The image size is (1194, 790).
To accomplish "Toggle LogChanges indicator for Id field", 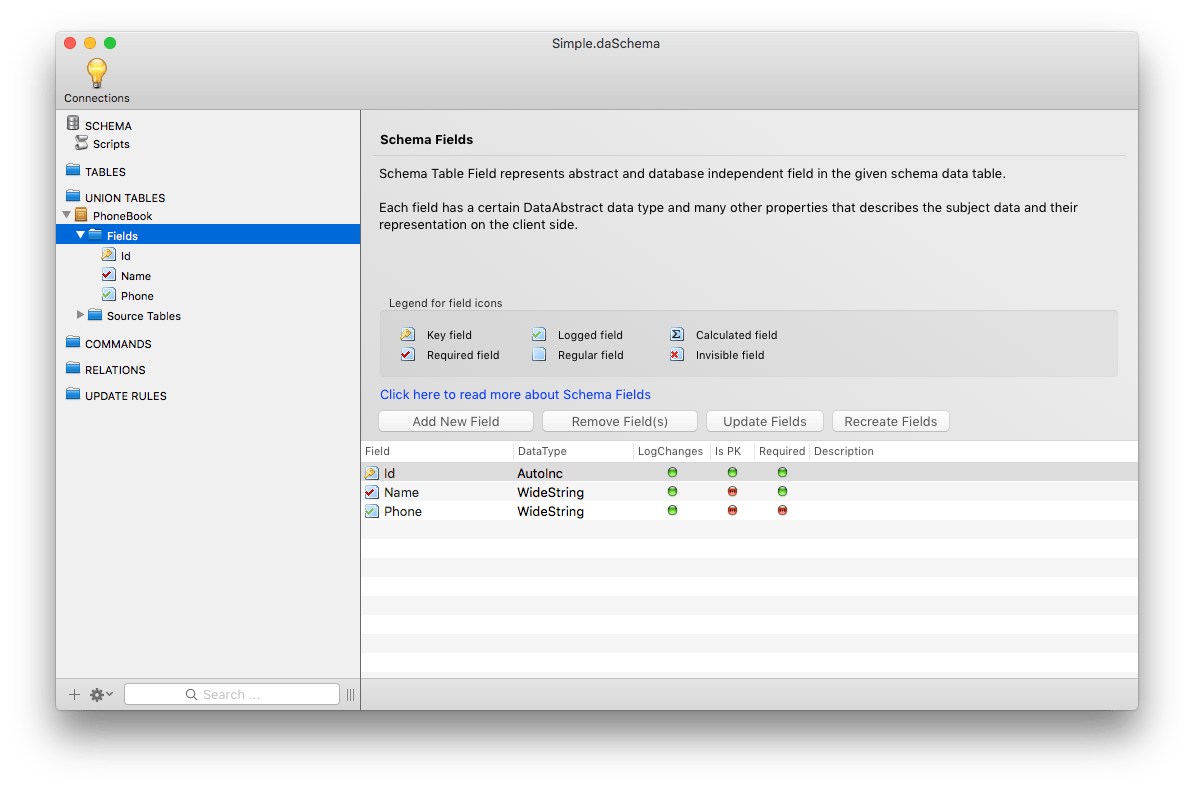I will click(x=672, y=472).
